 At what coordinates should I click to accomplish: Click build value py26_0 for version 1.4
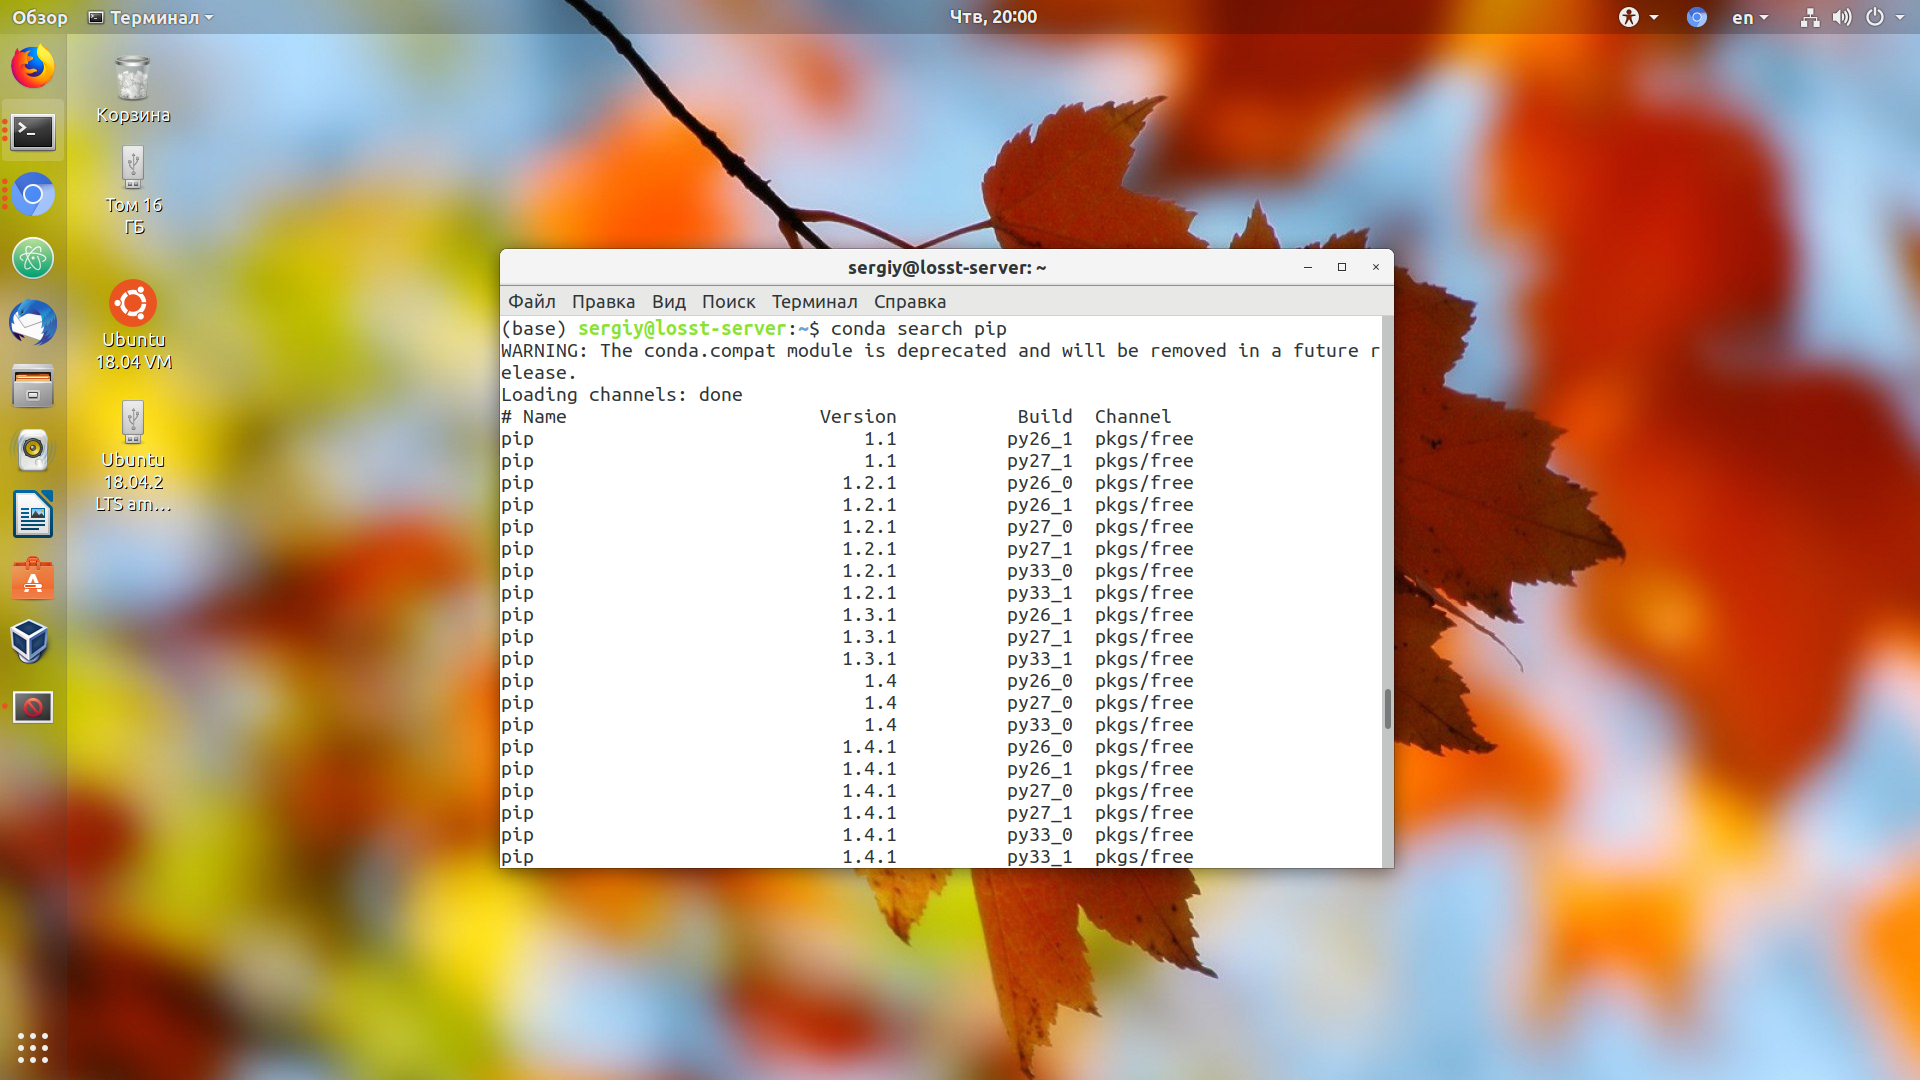coord(1039,680)
